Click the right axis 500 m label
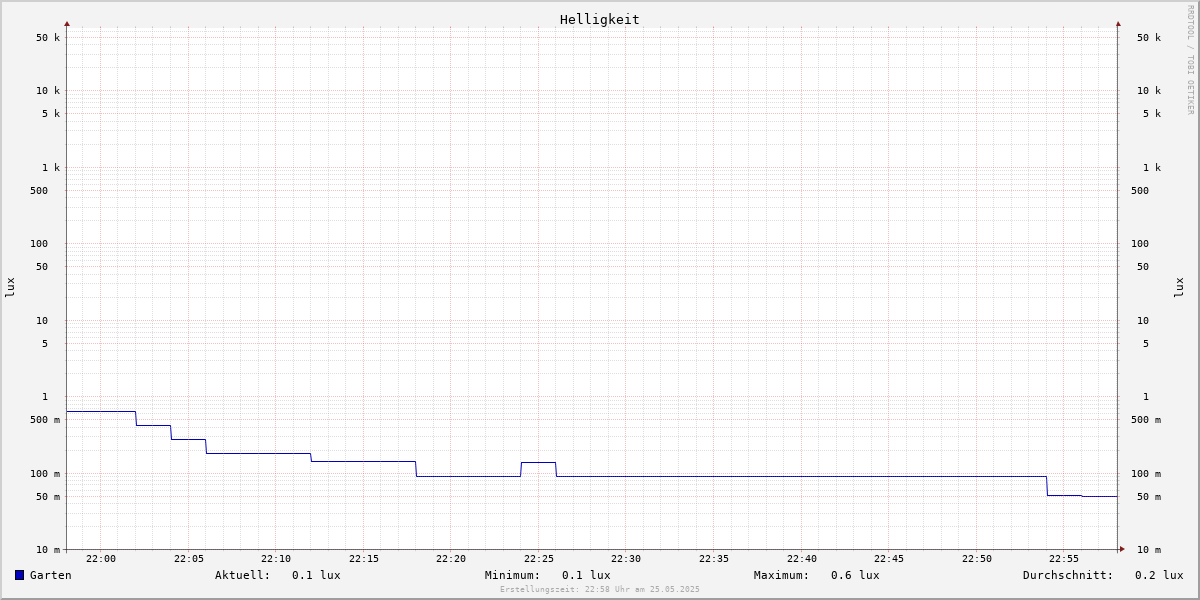Screen dimensions: 1200x600 [x=1146, y=420]
